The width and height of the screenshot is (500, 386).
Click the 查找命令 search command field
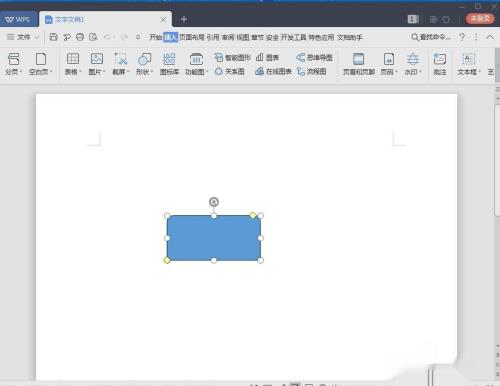431,37
